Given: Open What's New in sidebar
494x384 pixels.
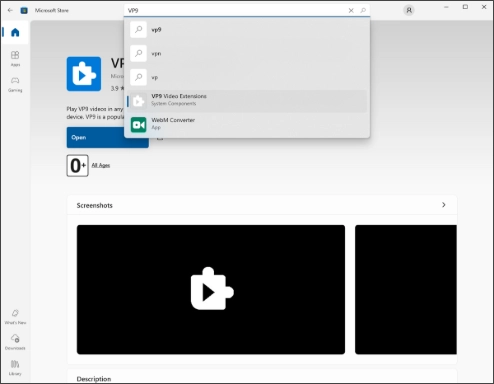Looking at the screenshot, I should coord(15,317).
